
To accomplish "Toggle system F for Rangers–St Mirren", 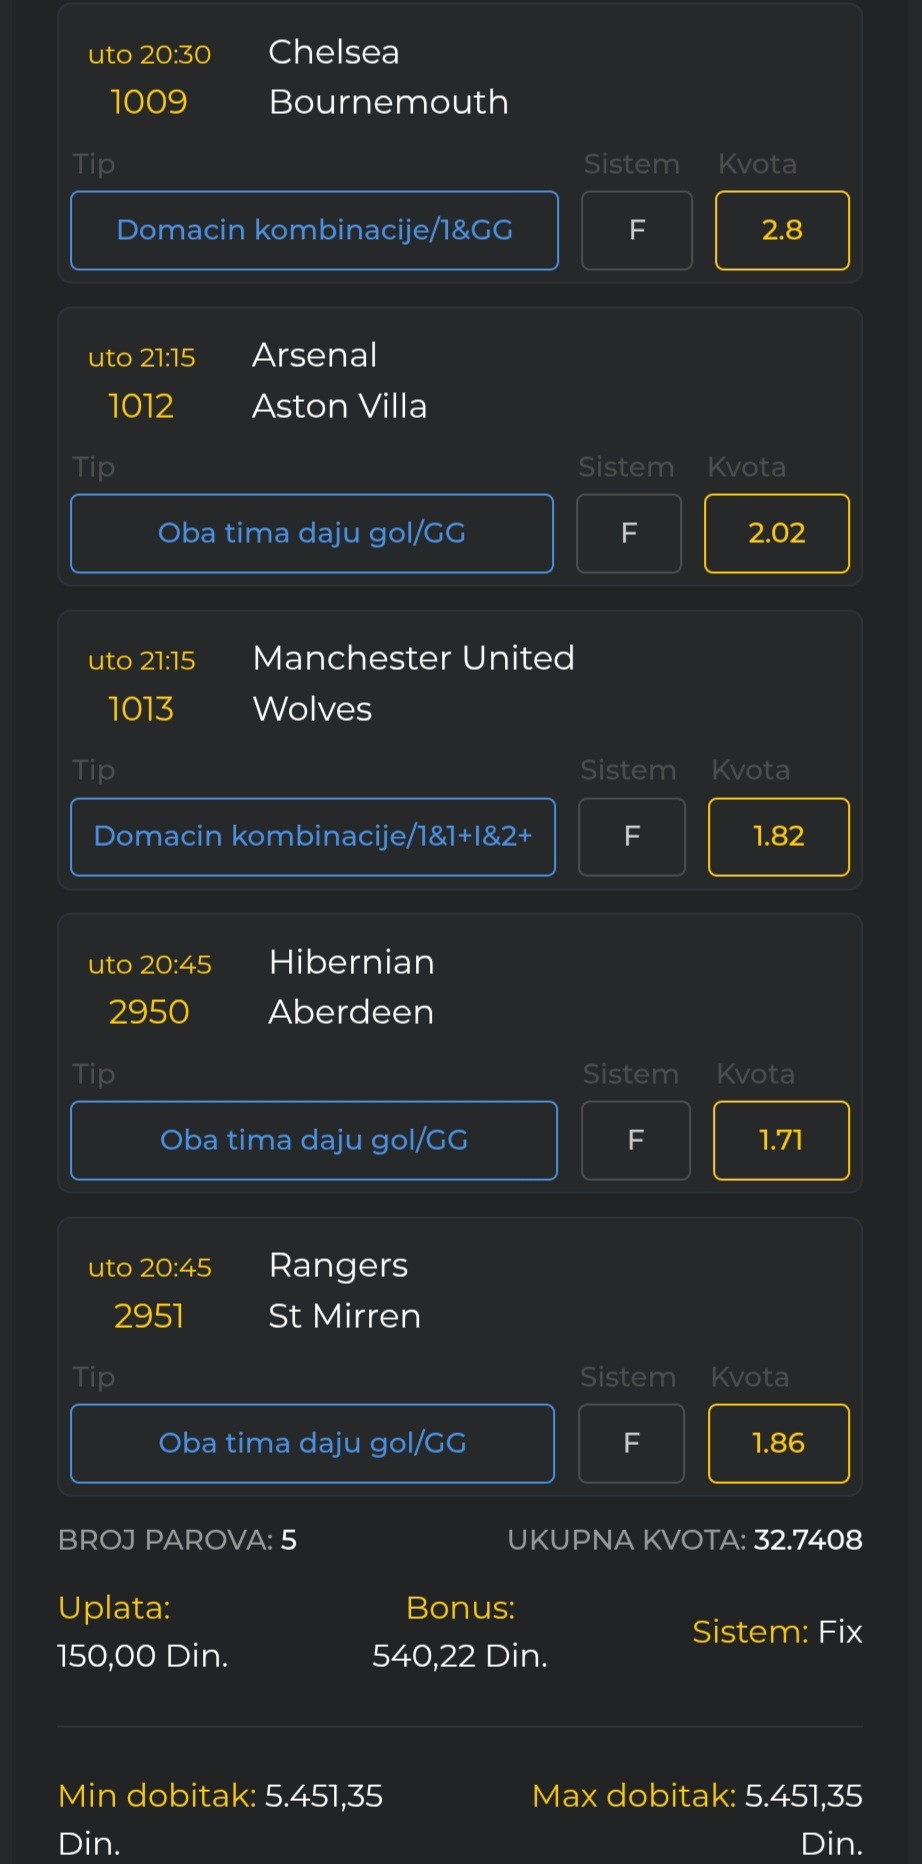I will (x=632, y=1443).
